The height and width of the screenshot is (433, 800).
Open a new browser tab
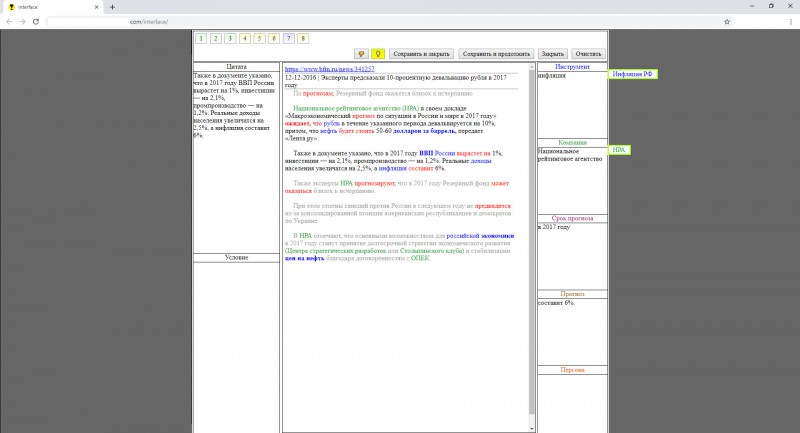click(x=112, y=7)
